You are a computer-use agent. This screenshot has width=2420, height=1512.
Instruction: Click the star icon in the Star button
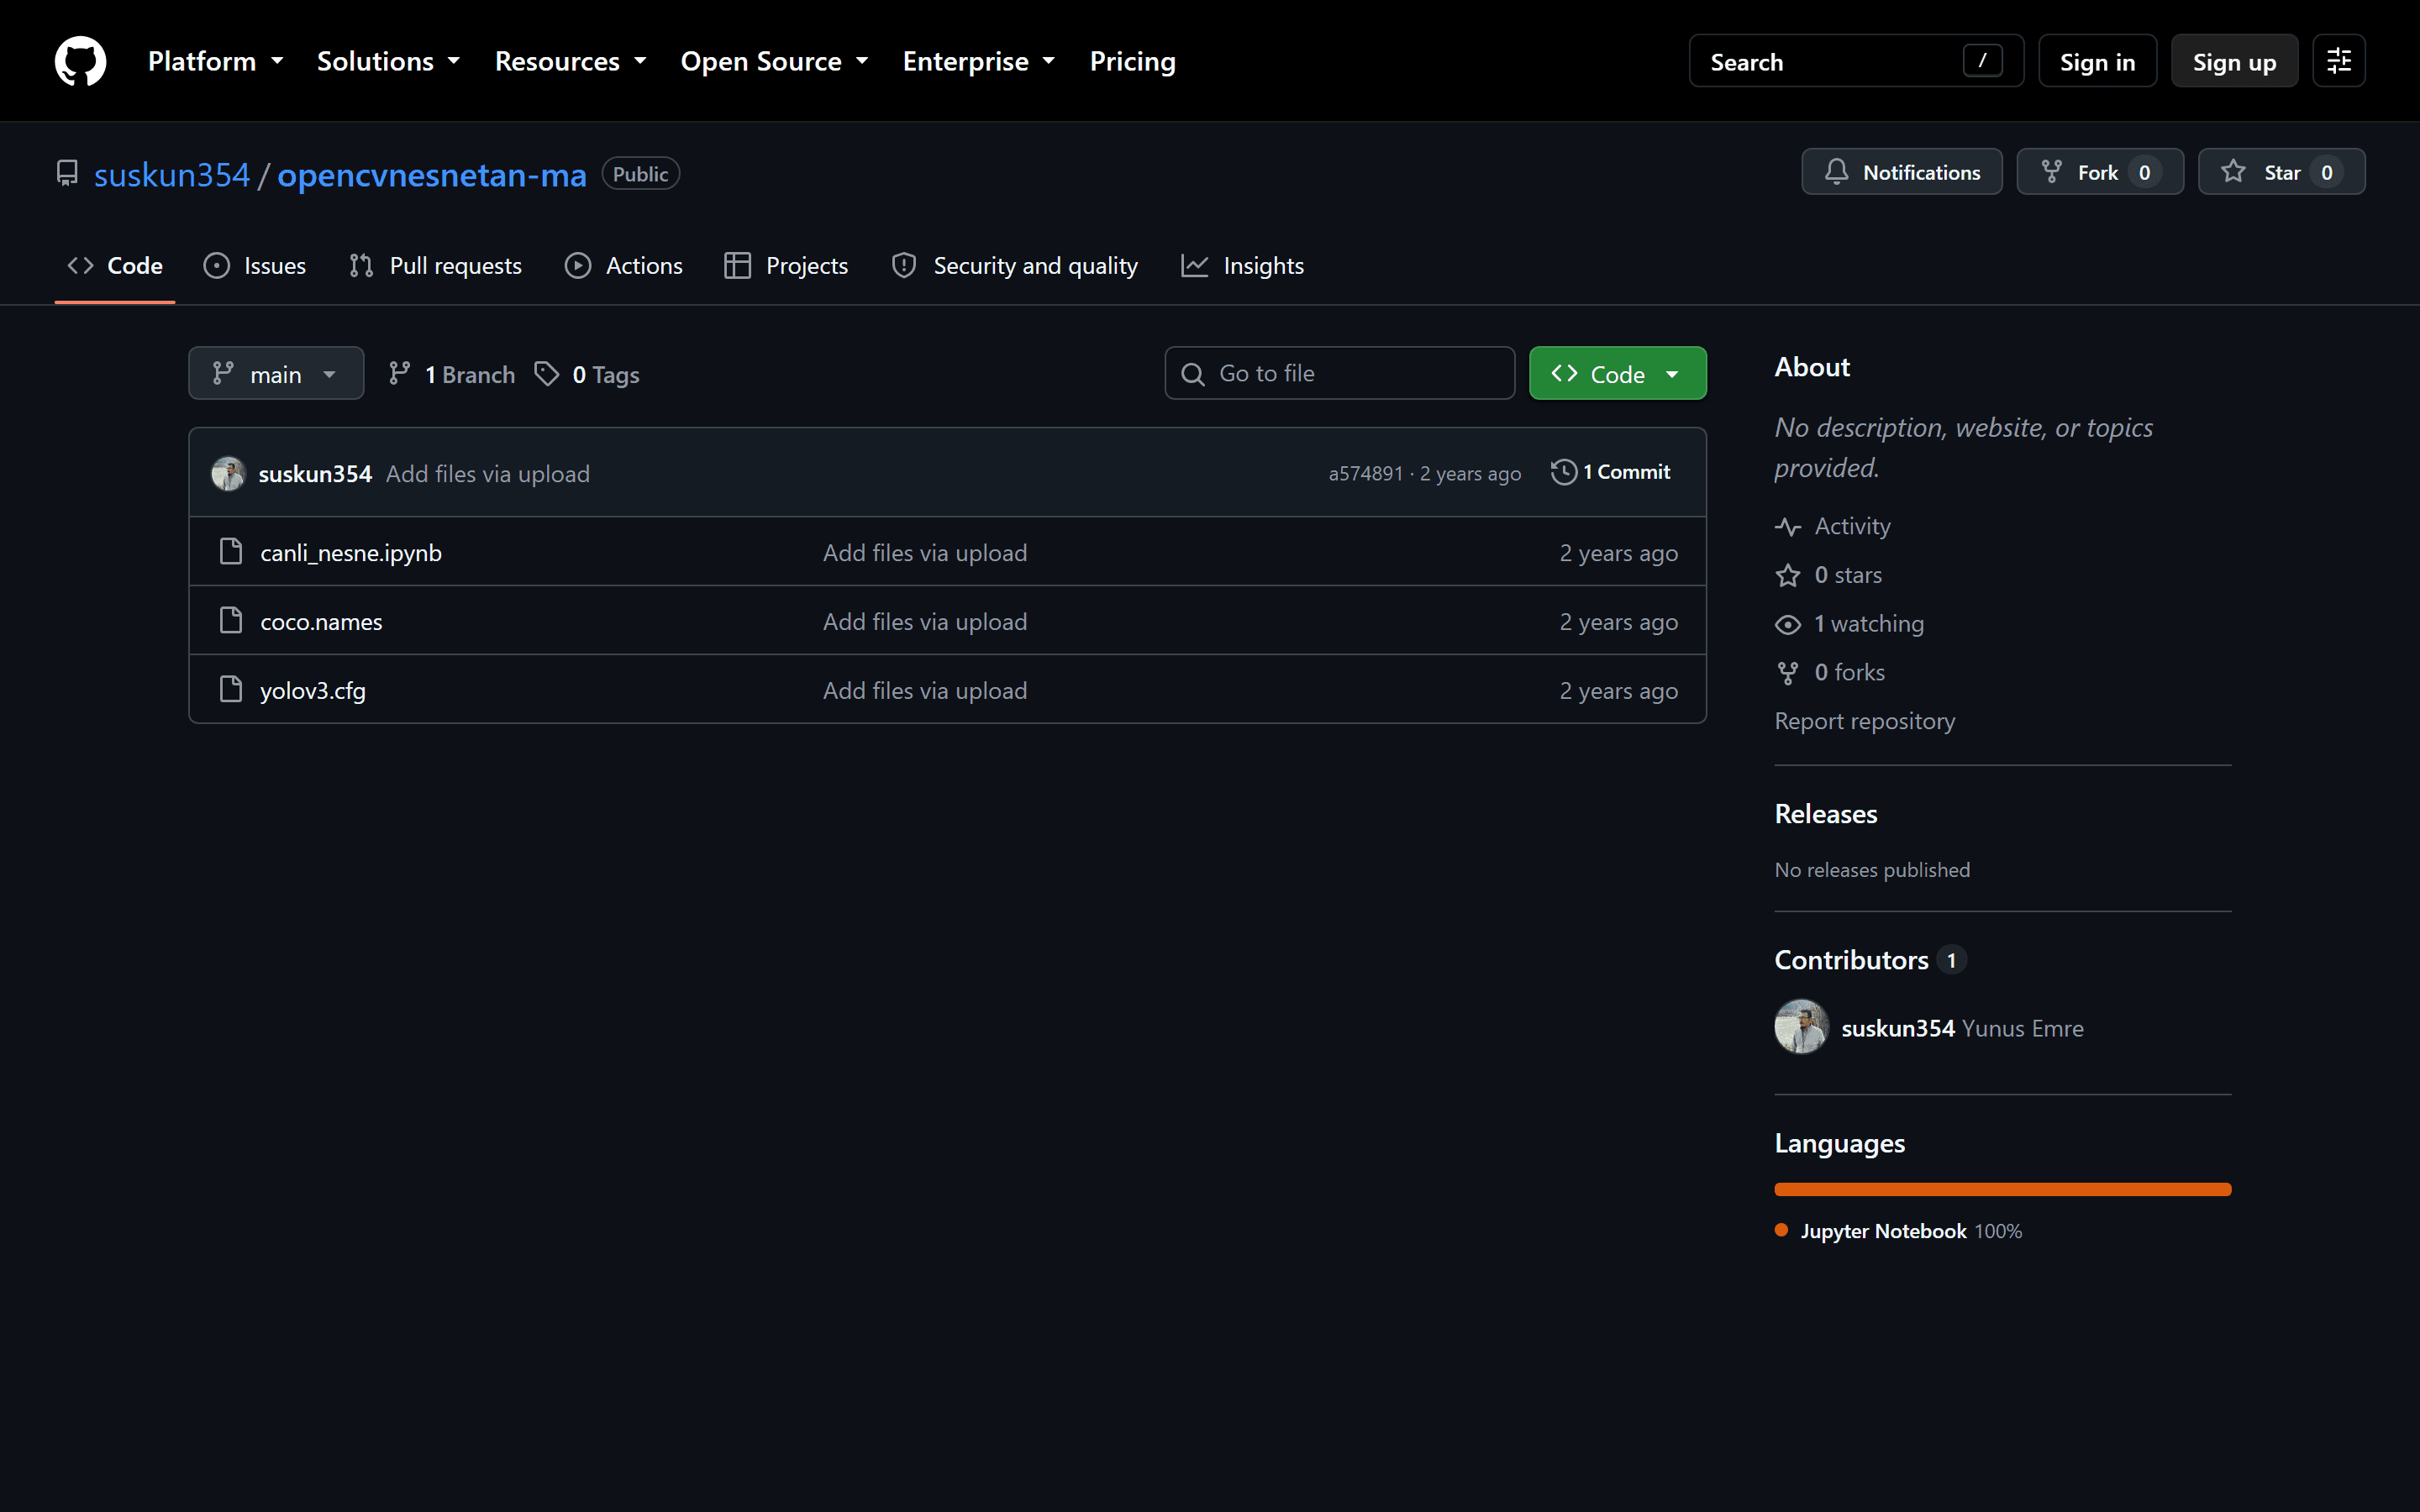tap(2233, 172)
